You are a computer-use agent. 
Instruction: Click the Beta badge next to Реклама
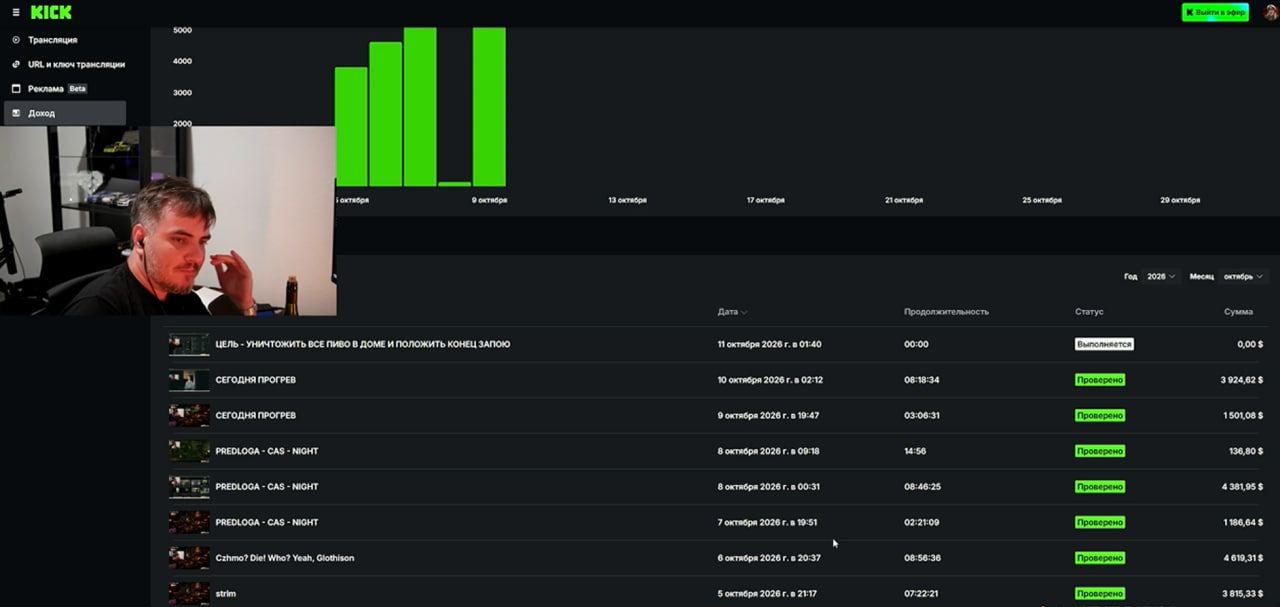77,89
